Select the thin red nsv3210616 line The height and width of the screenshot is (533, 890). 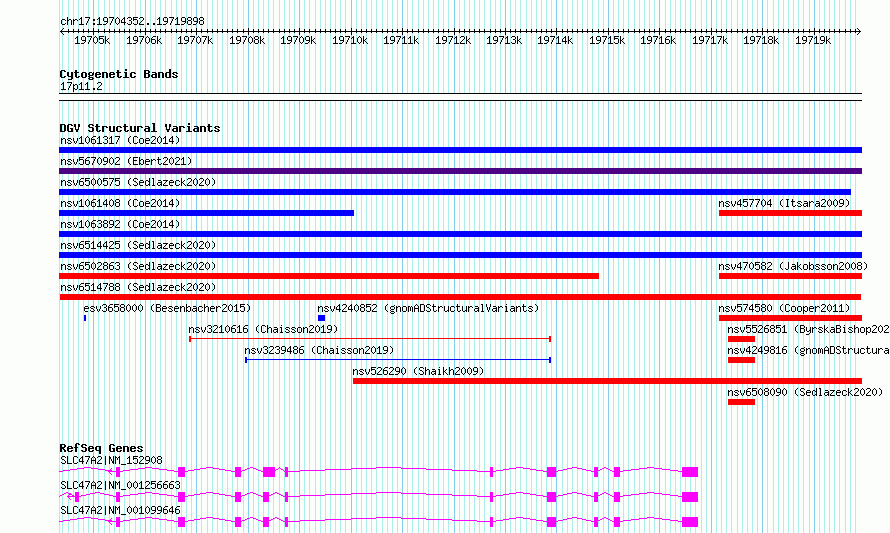coord(370,339)
